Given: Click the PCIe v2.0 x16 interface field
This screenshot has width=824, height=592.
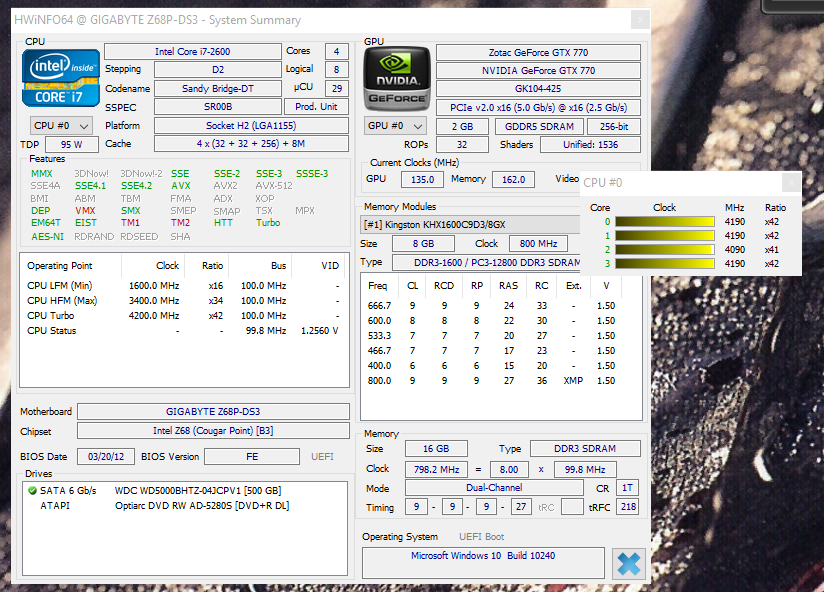Looking at the screenshot, I should point(538,107).
